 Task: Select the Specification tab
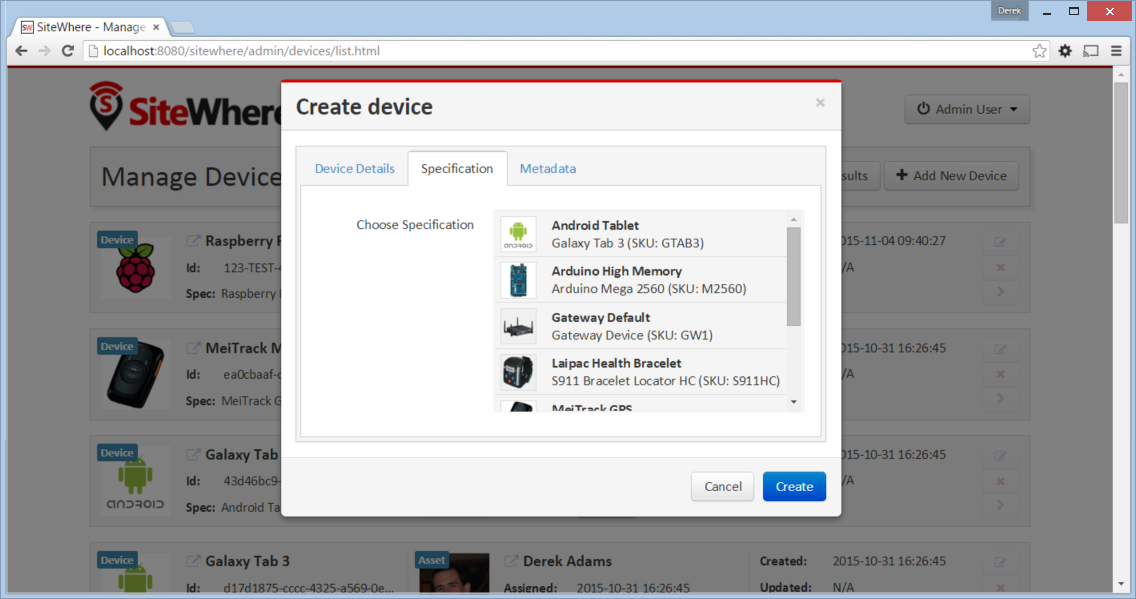coord(457,168)
